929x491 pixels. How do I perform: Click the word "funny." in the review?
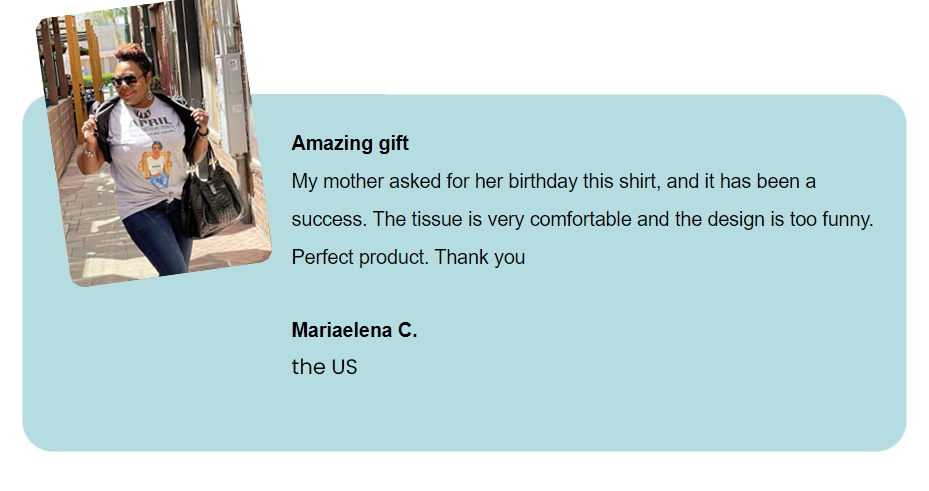pos(848,219)
